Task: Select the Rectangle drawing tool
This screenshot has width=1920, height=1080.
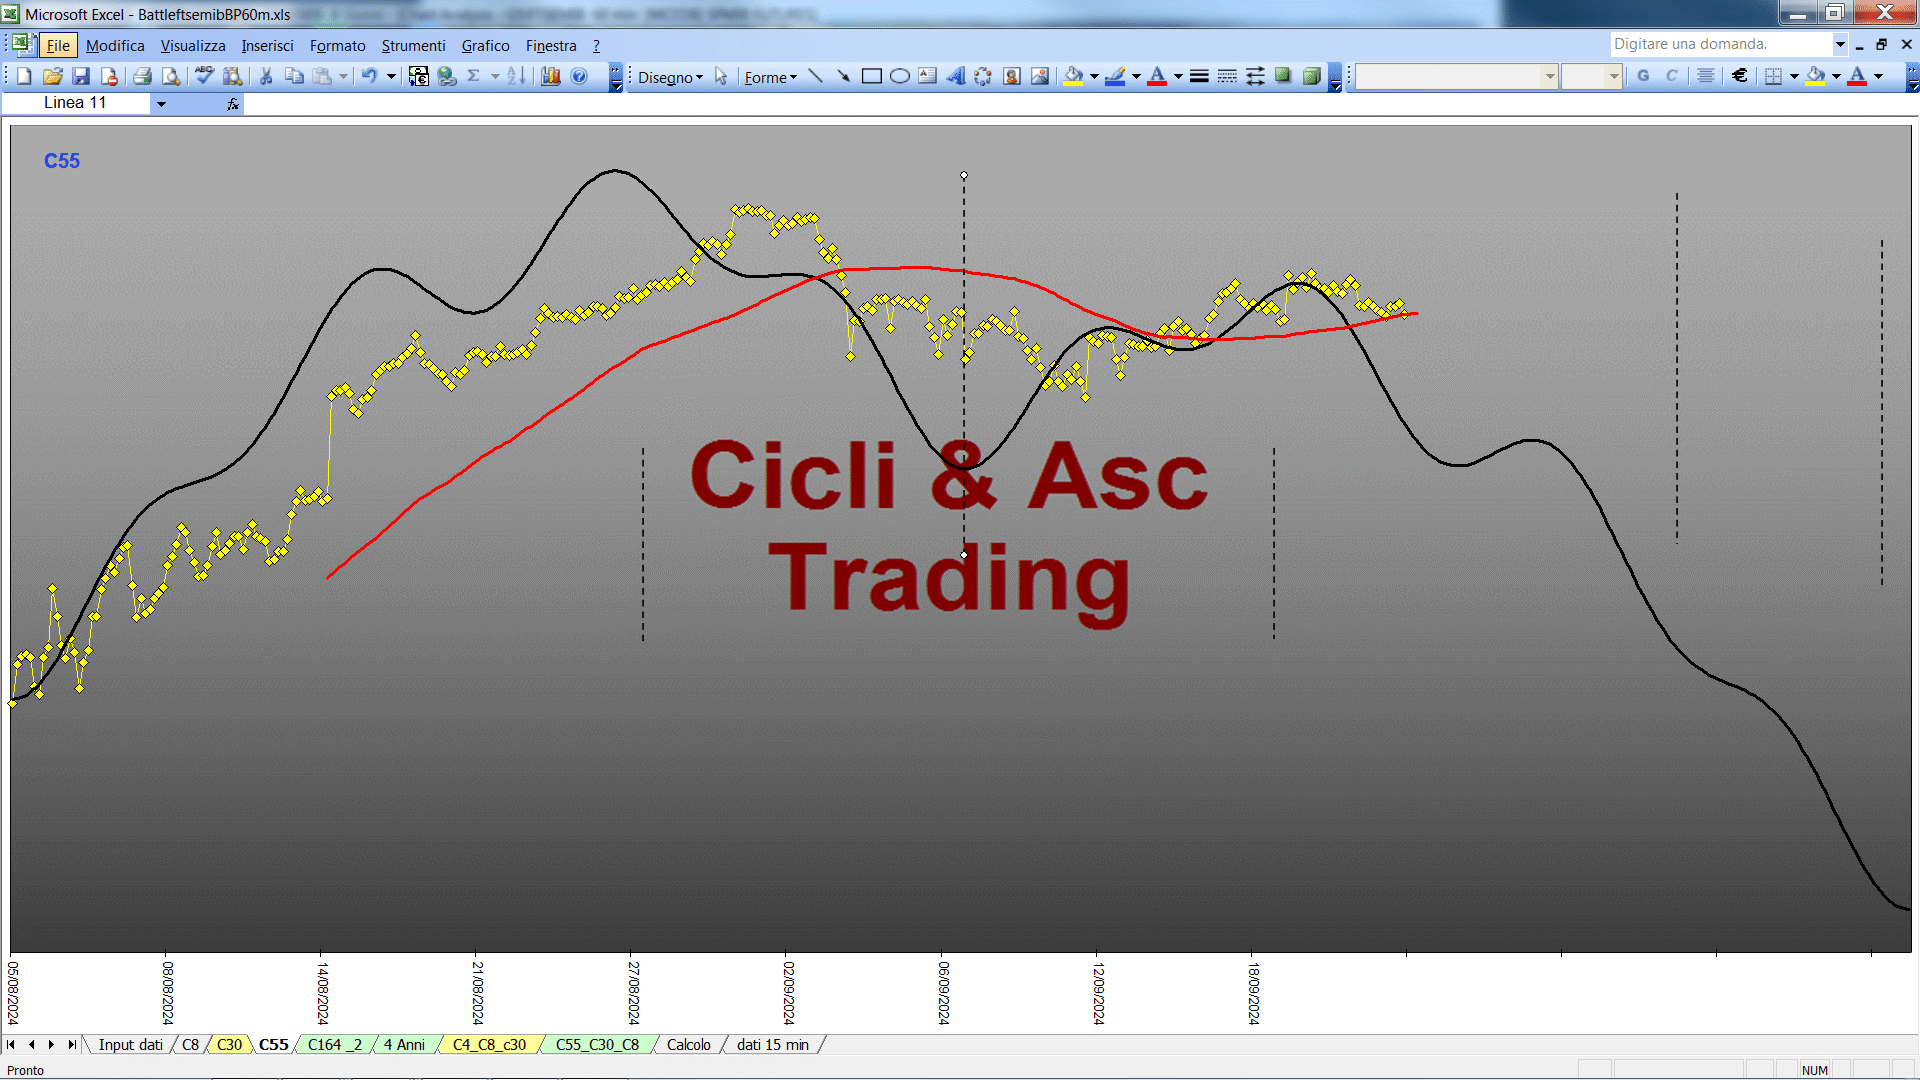Action: tap(871, 76)
